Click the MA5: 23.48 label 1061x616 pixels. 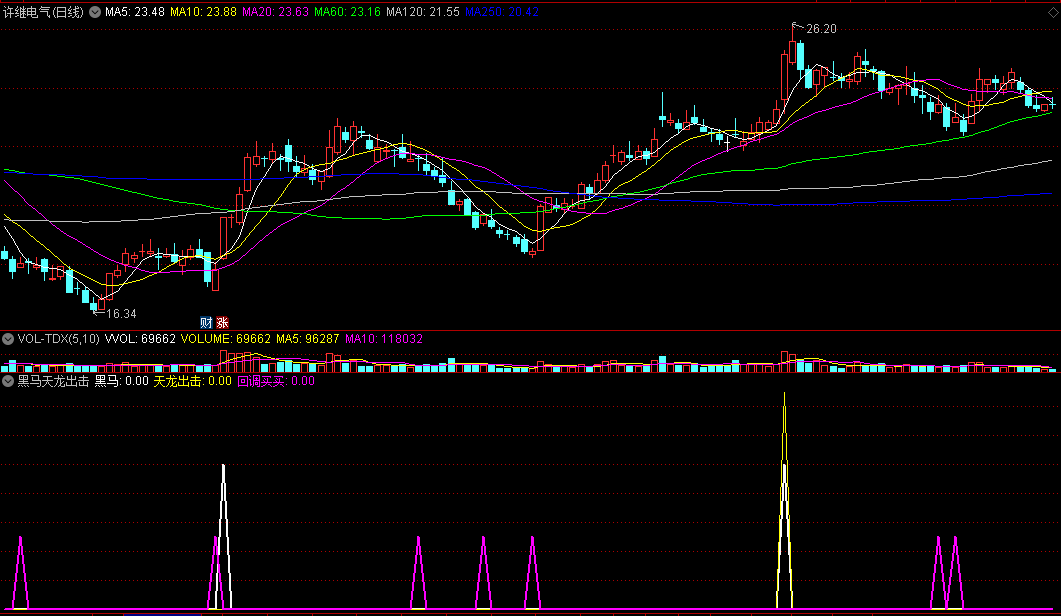(135, 12)
